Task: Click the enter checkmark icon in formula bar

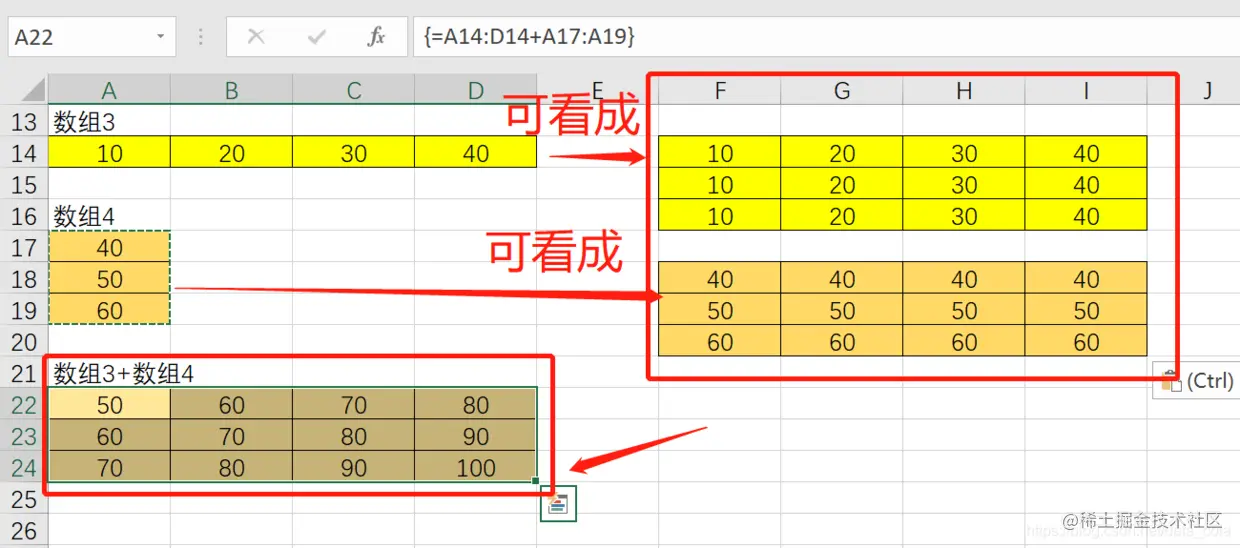Action: pos(317,37)
